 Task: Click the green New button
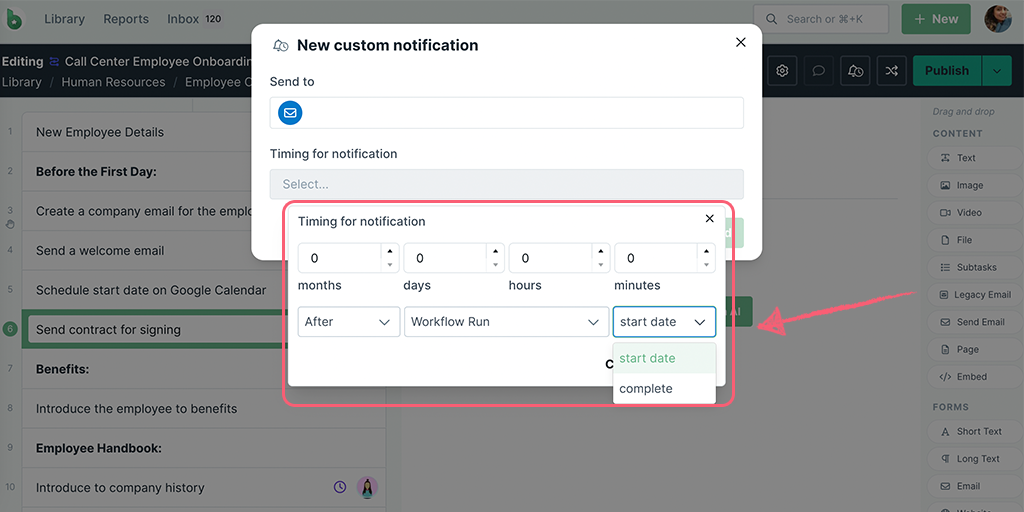[935, 19]
